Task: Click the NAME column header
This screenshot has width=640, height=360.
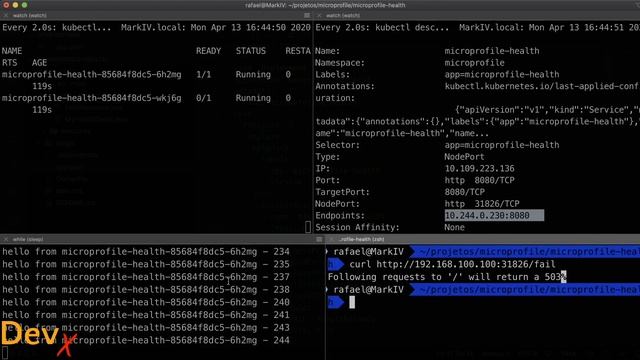Action: pos(12,51)
